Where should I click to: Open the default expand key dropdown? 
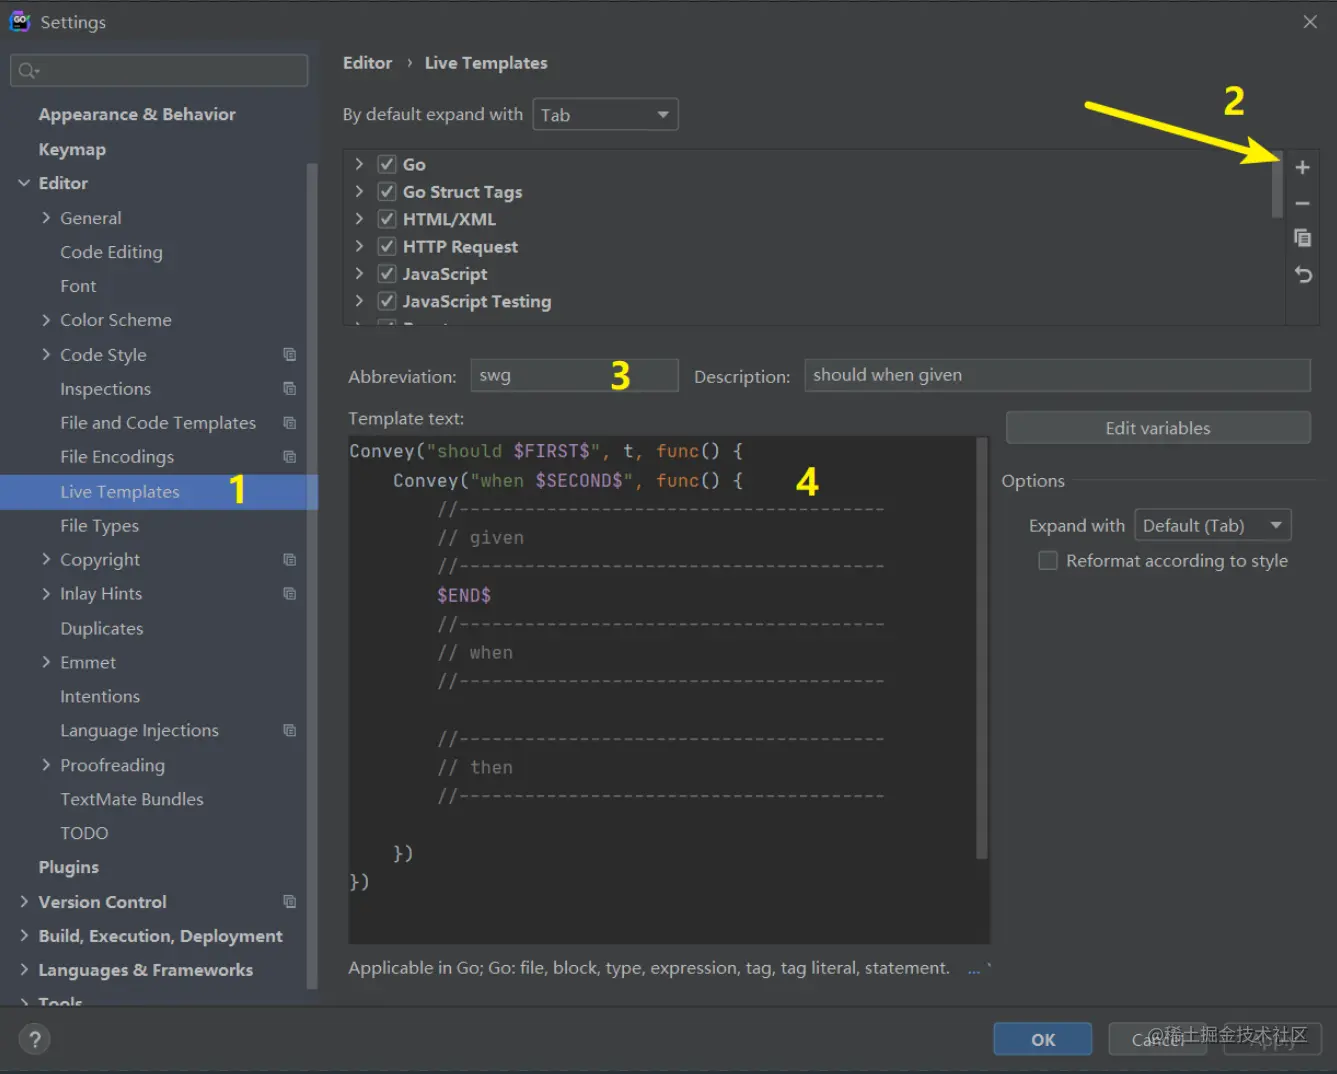pos(606,114)
